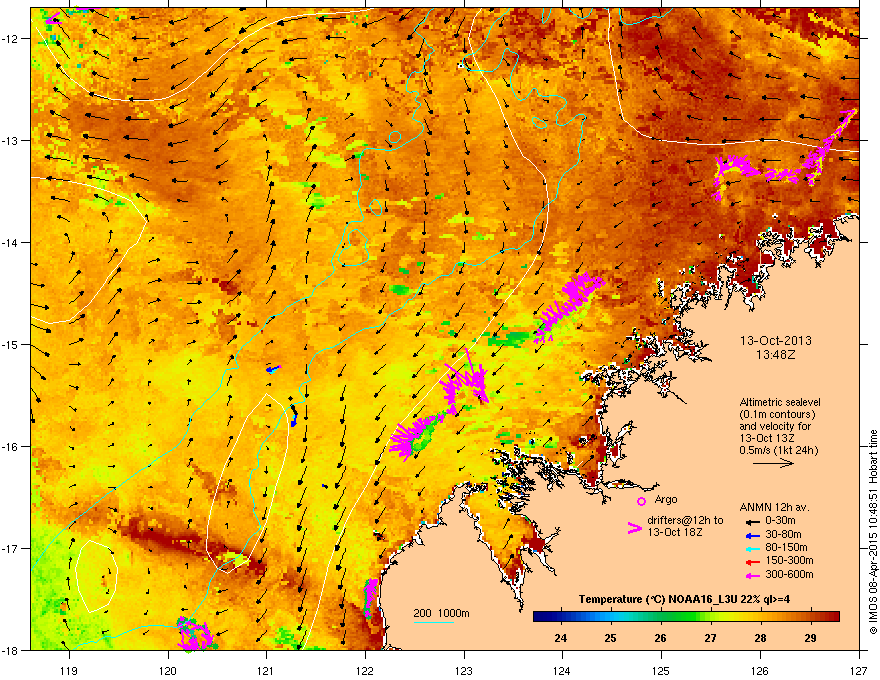This screenshot has width=880, height=680.
Task: Click the 'Altimetric sealevel' legend text
Action: pyautogui.click(x=780, y=402)
